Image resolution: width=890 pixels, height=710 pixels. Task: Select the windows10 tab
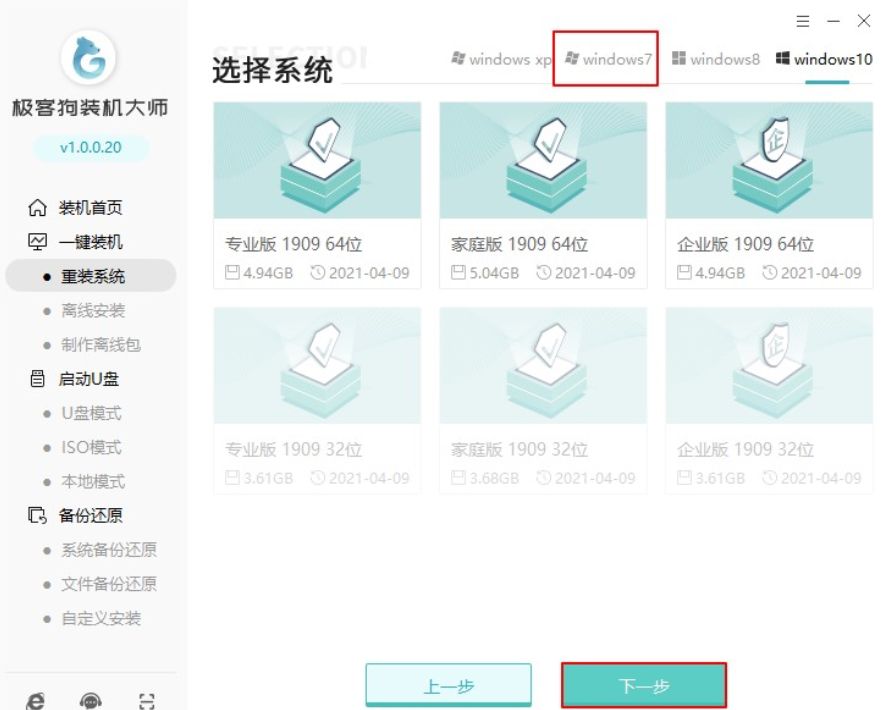[x=824, y=59]
